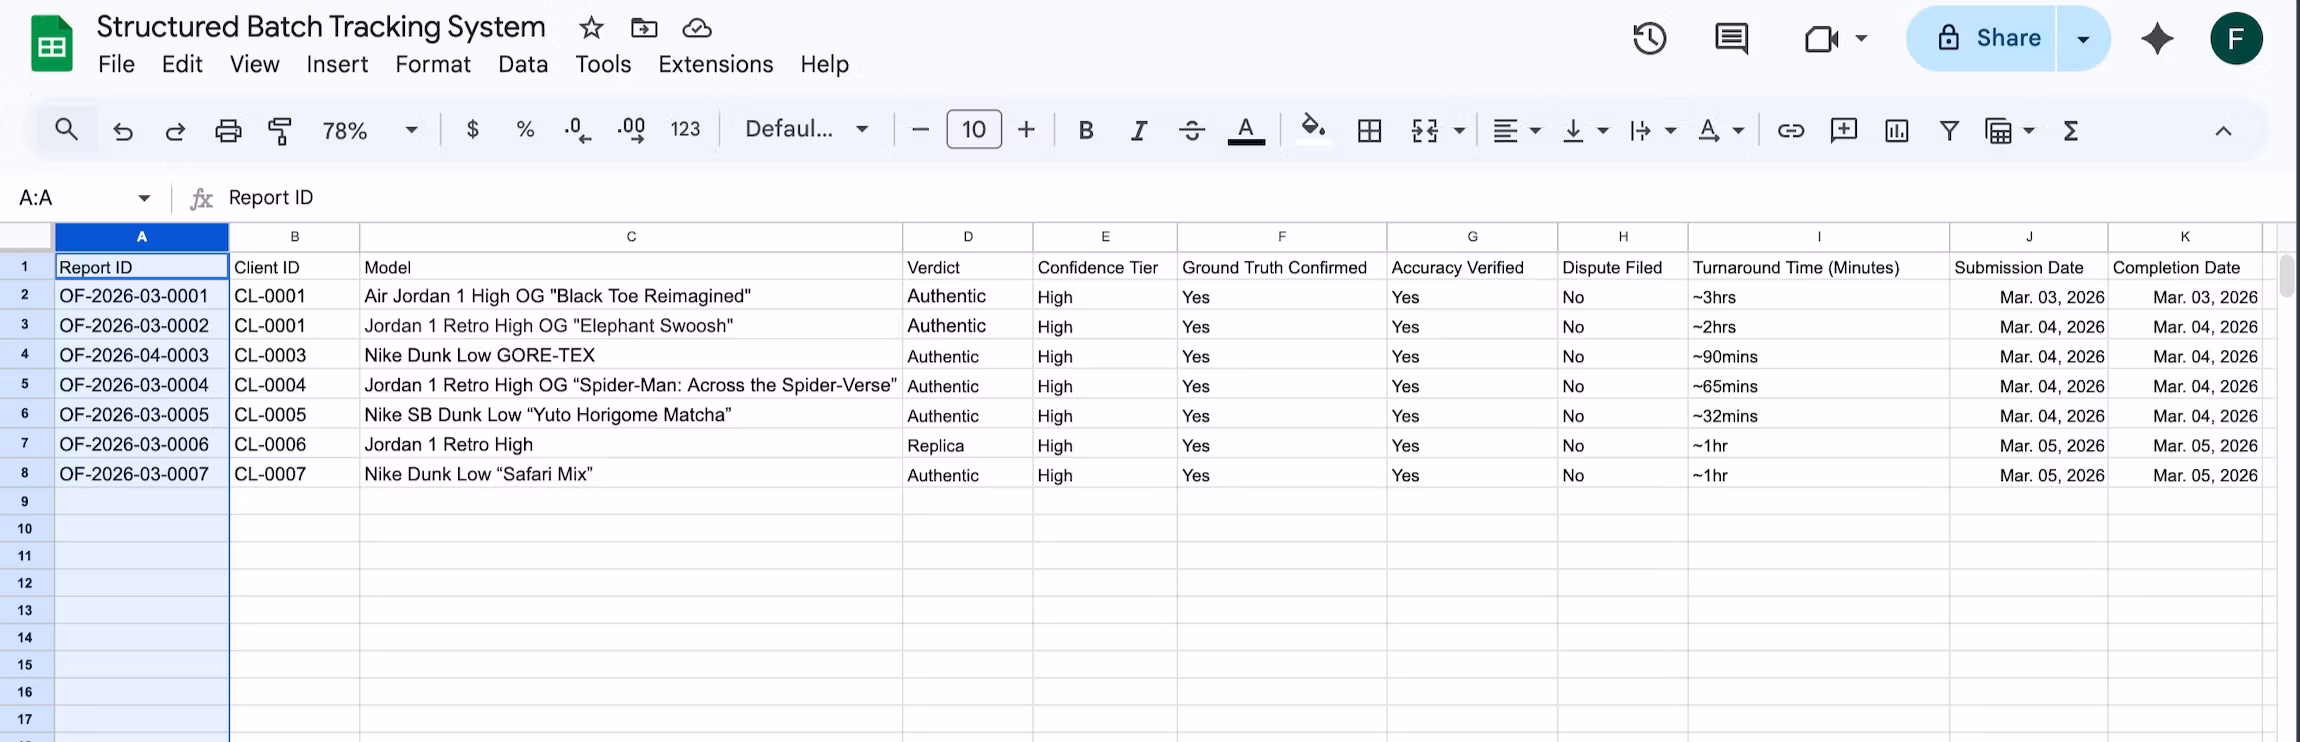Viewport: 2300px width, 742px height.
Task: Toggle italic text formatting
Action: [1138, 131]
